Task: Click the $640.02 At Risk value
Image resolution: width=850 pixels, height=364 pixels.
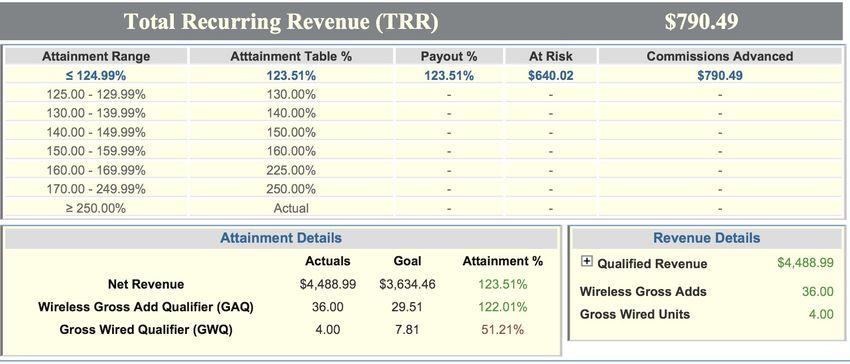Action: 551,76
